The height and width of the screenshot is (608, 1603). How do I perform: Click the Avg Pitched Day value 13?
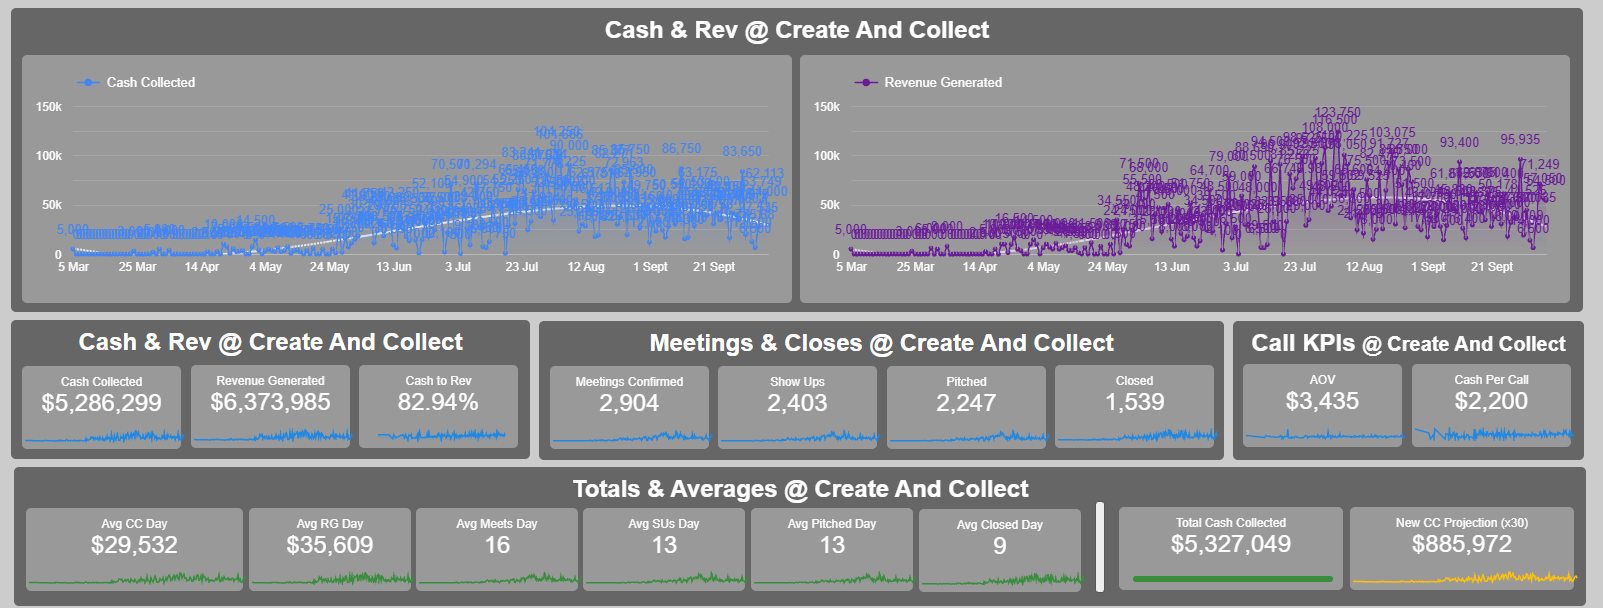[832, 545]
